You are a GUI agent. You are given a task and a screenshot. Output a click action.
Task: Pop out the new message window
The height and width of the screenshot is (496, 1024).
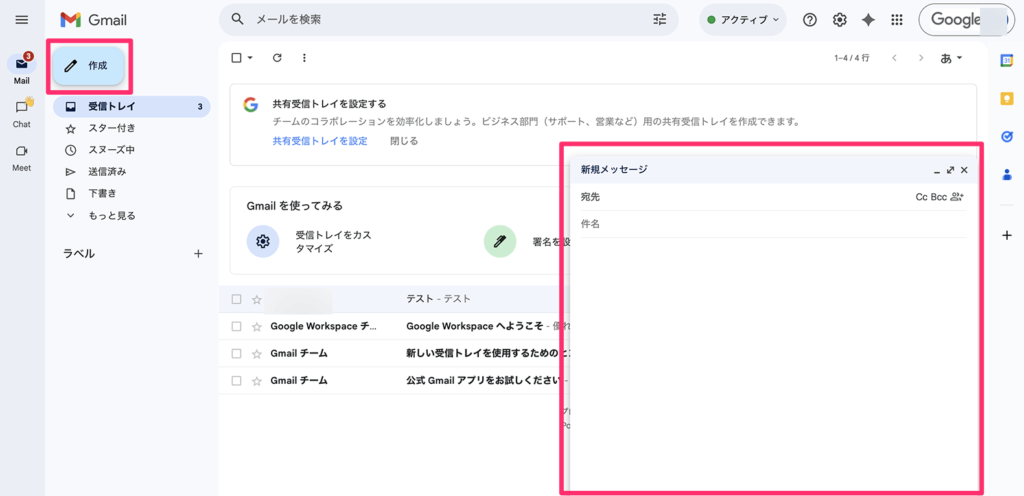click(x=951, y=170)
